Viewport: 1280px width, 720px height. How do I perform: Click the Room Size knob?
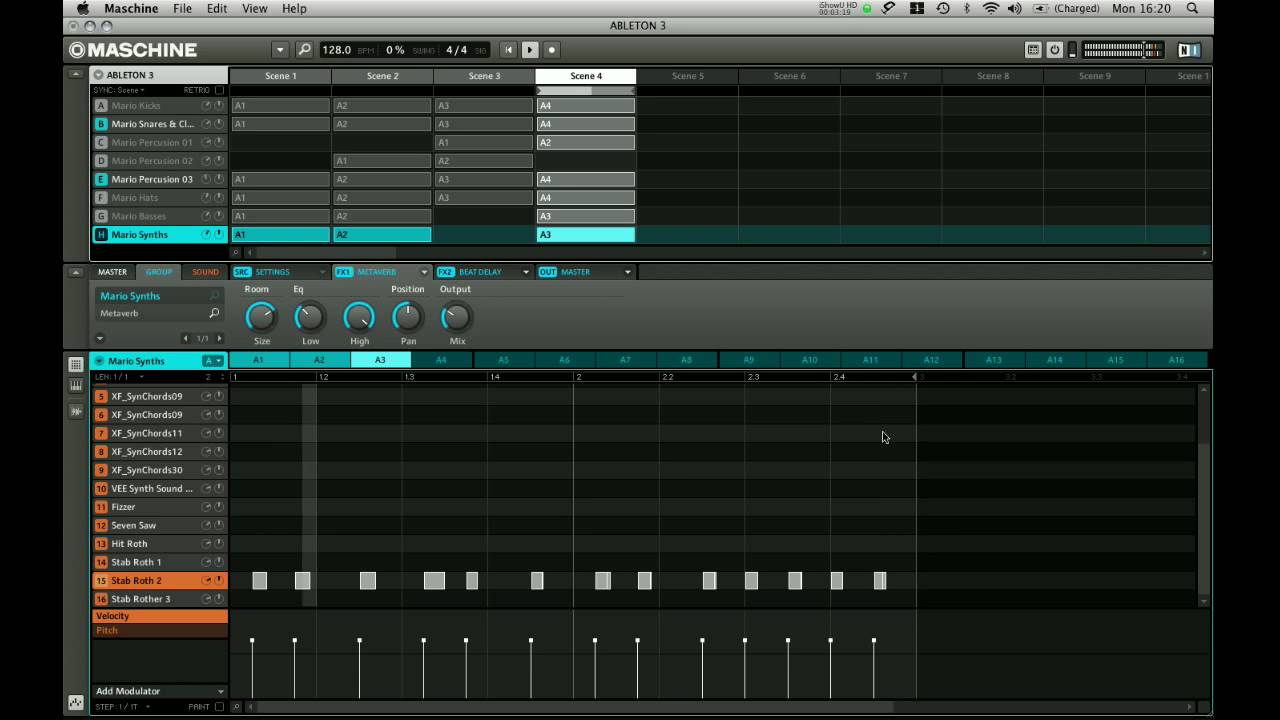(261, 317)
